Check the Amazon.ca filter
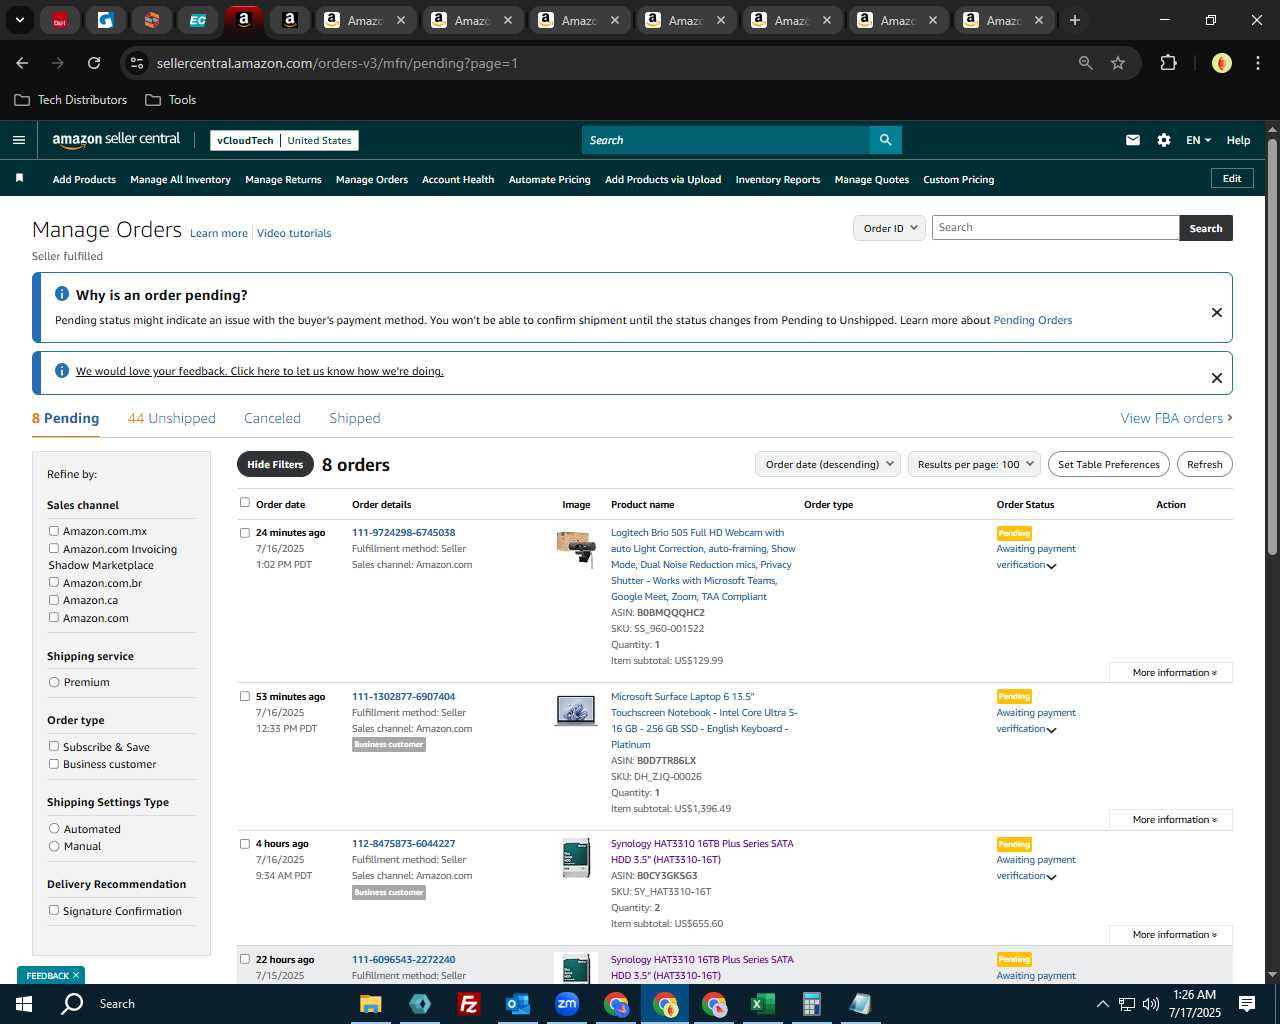1280x1024 pixels. click(54, 600)
